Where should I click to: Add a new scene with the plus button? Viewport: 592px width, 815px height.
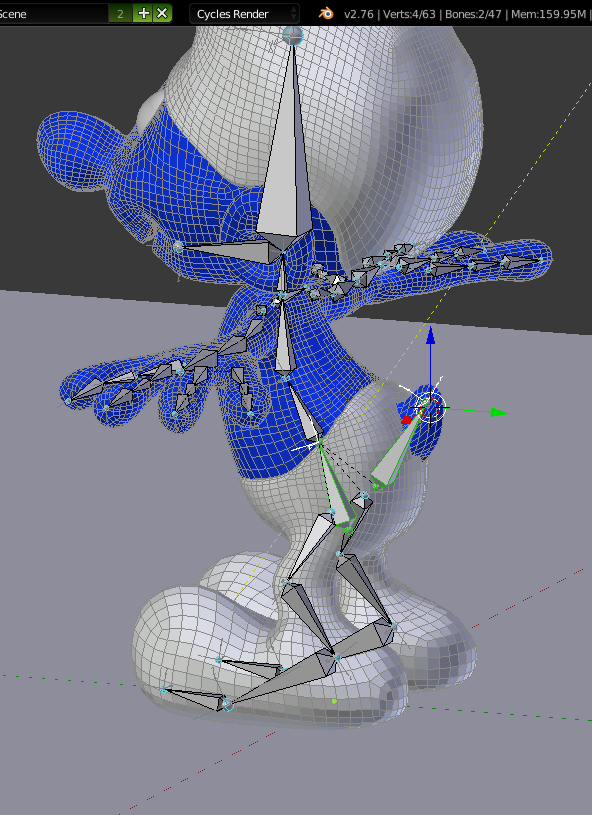pos(143,14)
